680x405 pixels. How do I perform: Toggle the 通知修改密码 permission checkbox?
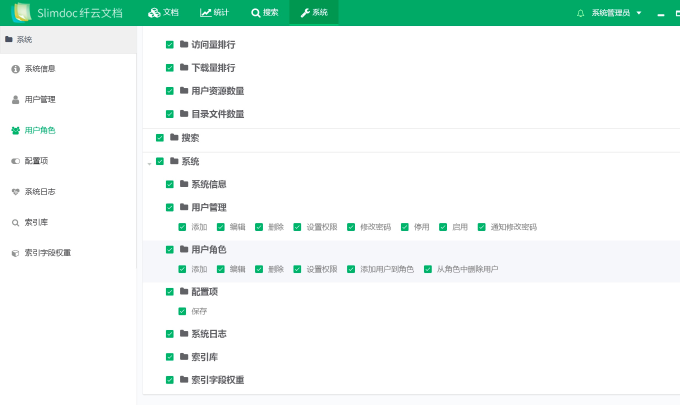[x=482, y=227]
